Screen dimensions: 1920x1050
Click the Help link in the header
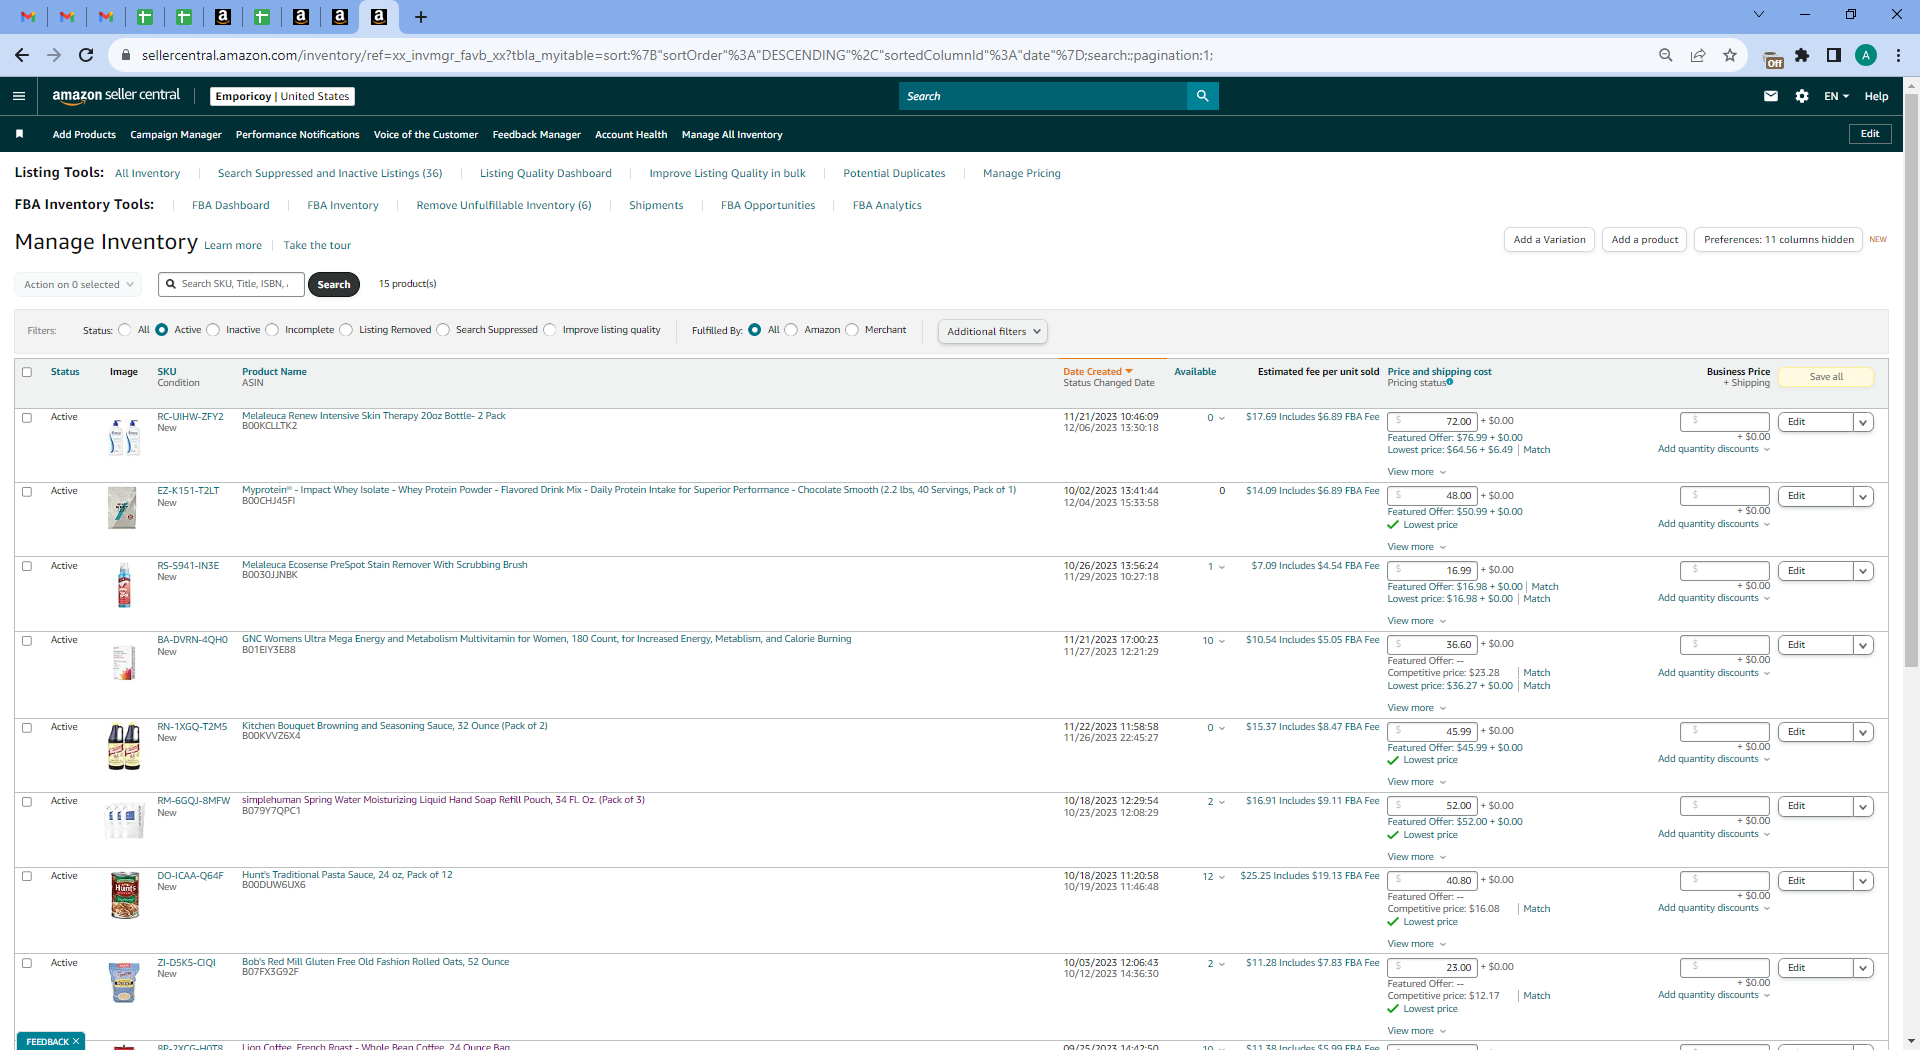1876,96
